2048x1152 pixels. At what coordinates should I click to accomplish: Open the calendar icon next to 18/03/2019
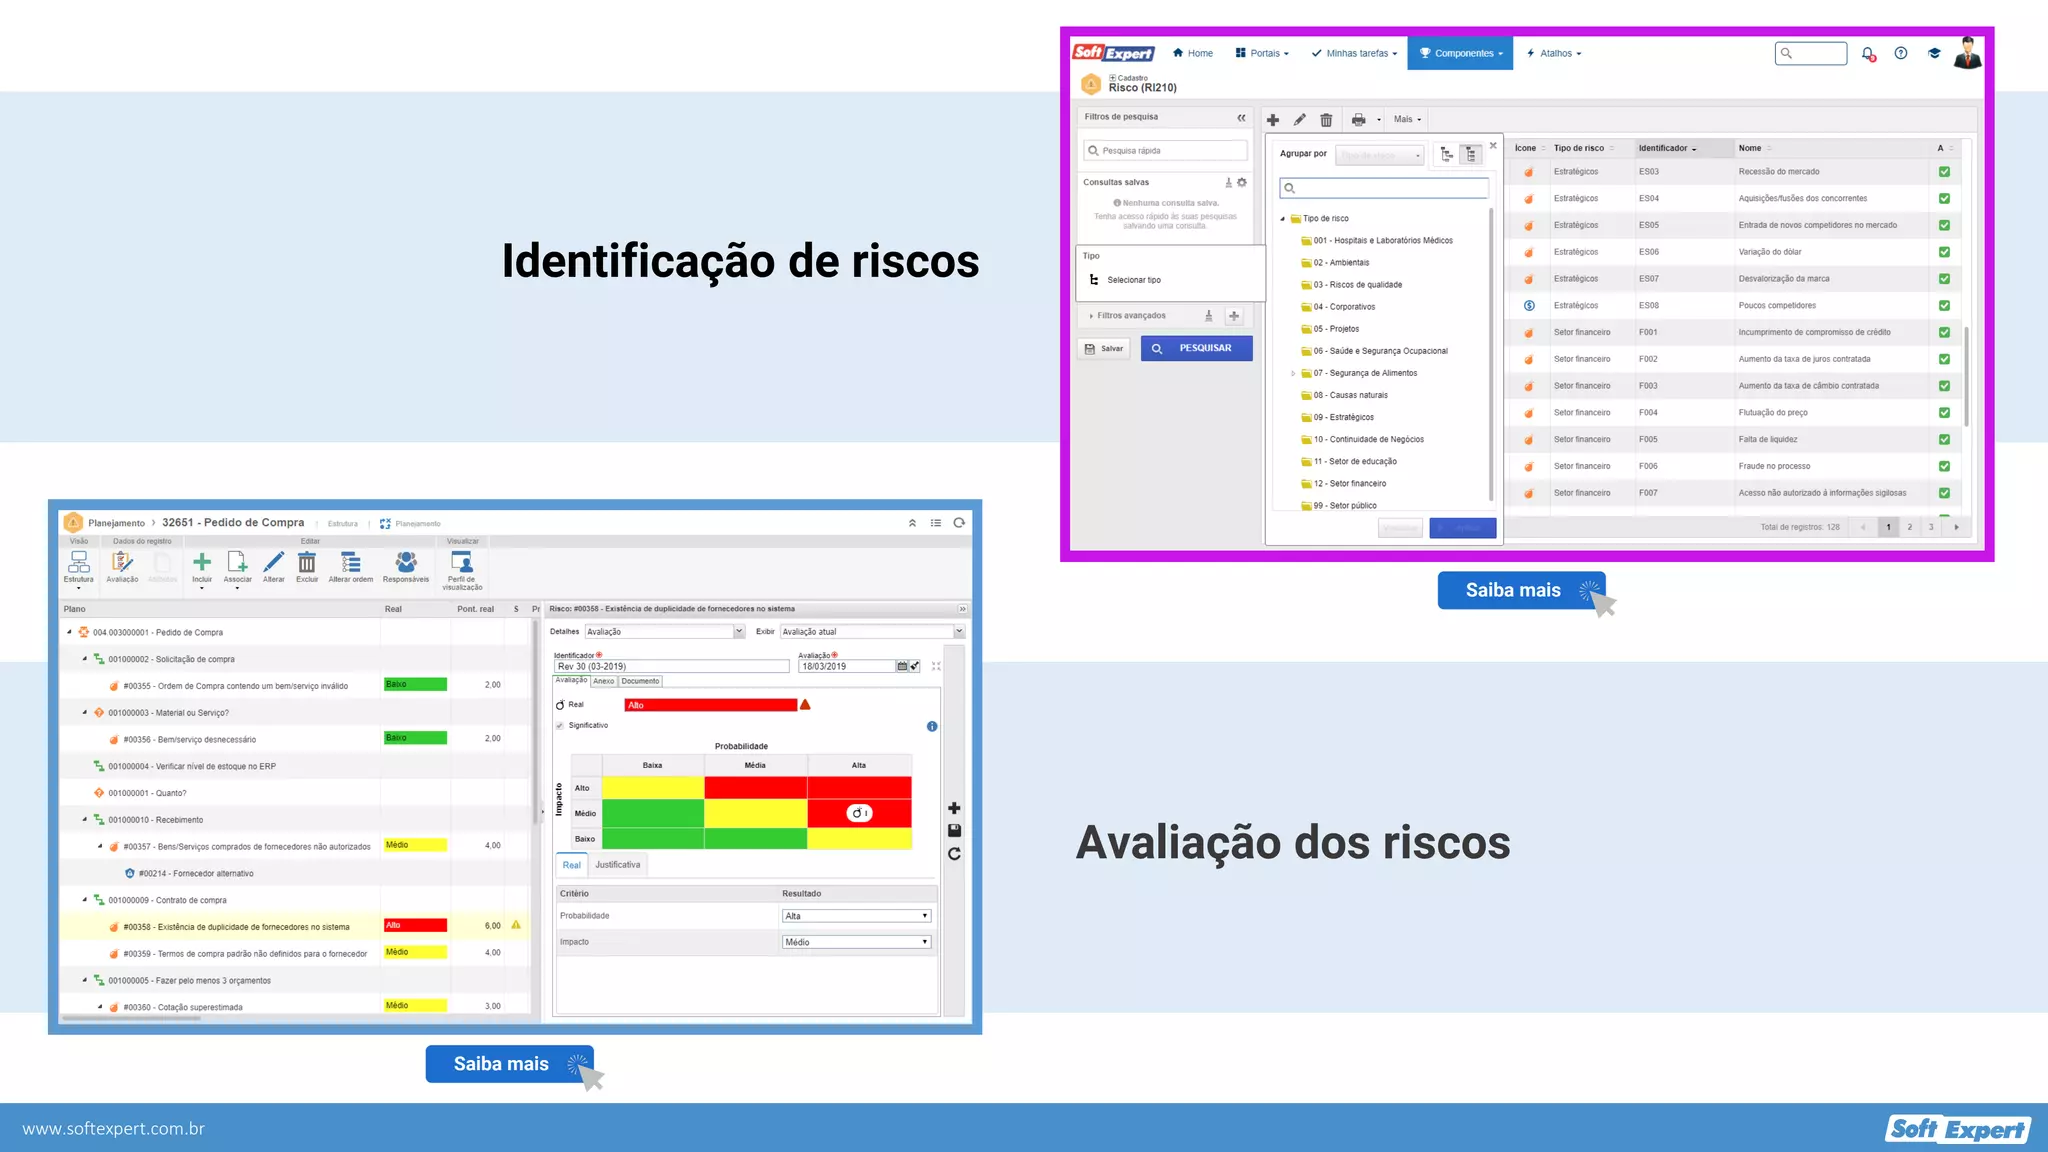click(x=902, y=666)
